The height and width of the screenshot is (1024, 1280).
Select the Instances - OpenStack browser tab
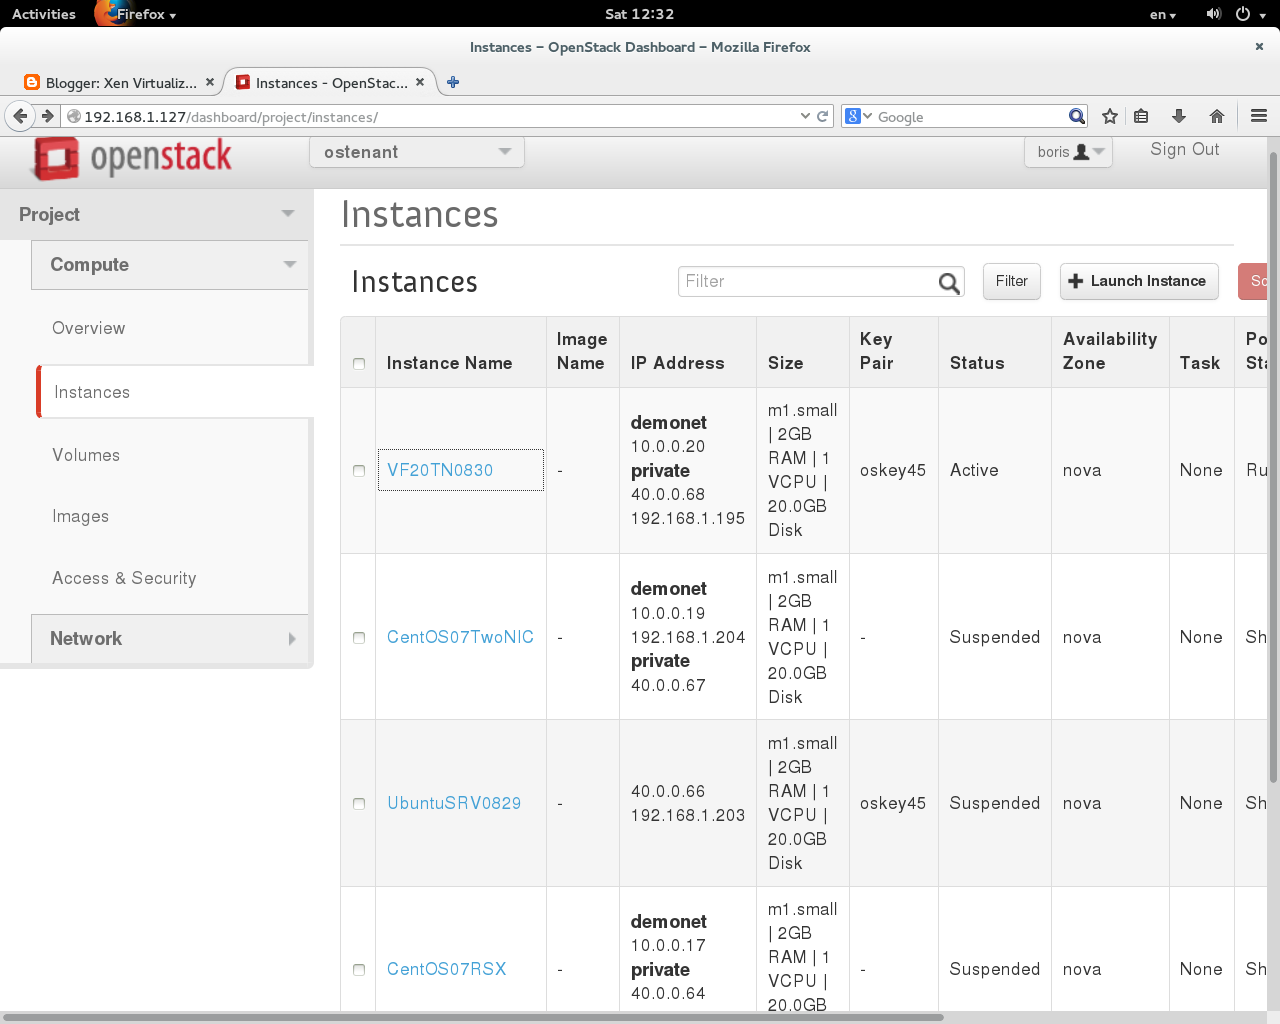point(330,83)
